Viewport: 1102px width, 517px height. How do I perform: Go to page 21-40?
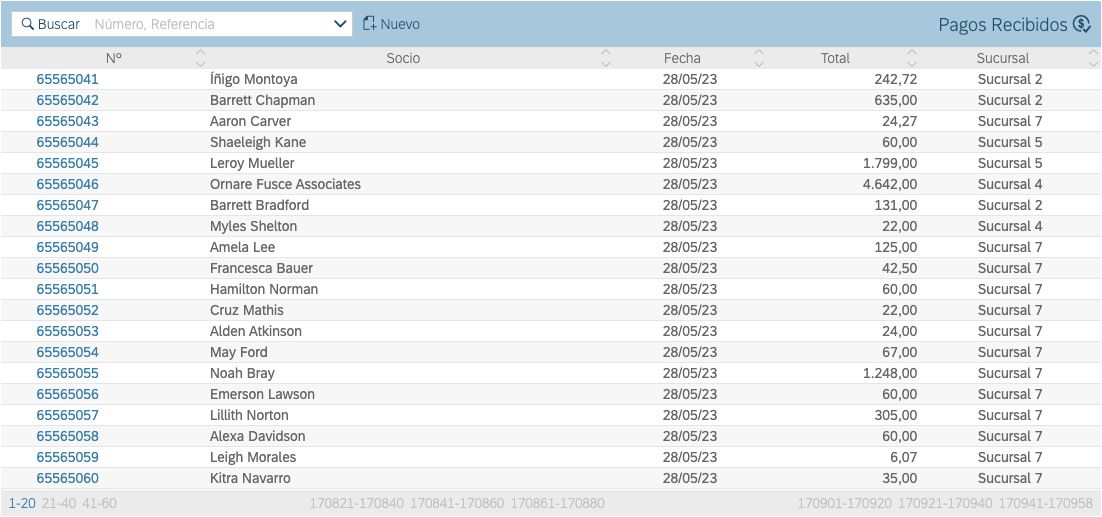[59, 503]
